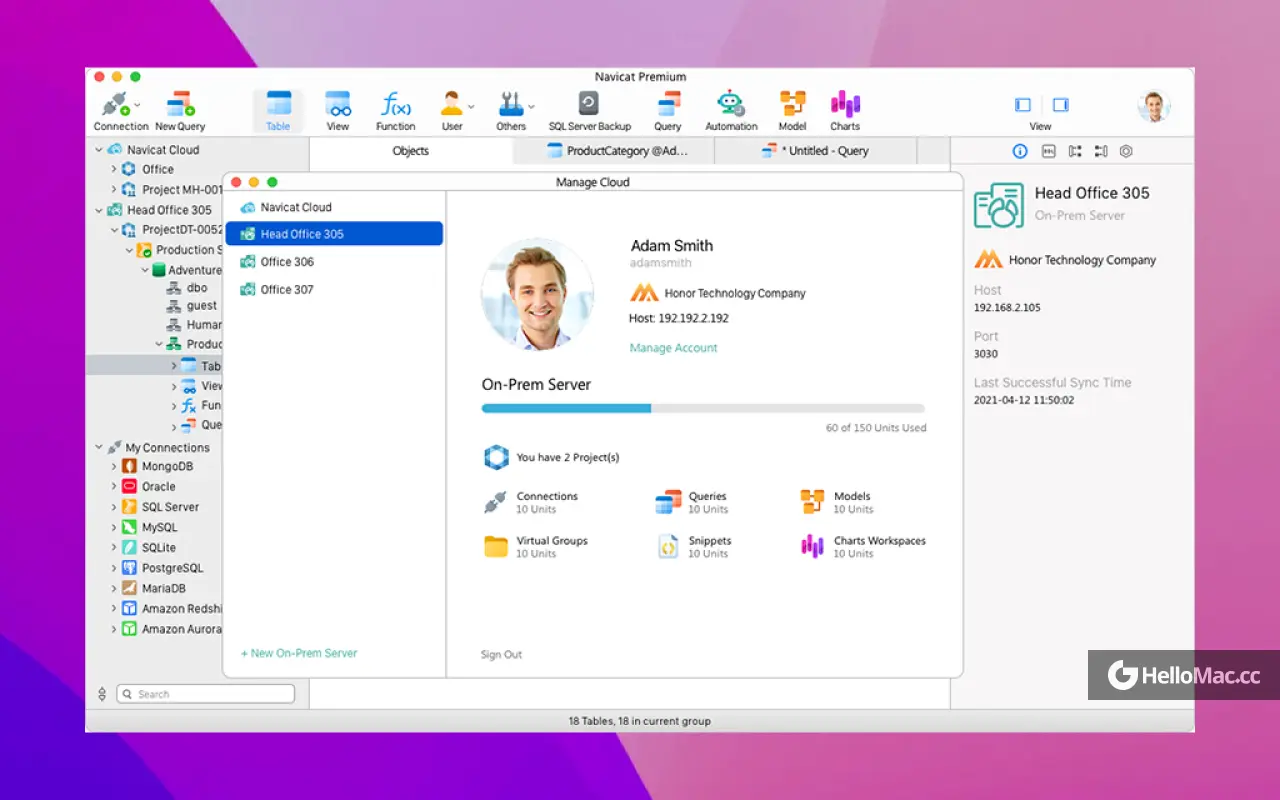This screenshot has width=1280, height=800.
Task: Click the "60 of 150 Units Used" text
Action: pos(876,428)
